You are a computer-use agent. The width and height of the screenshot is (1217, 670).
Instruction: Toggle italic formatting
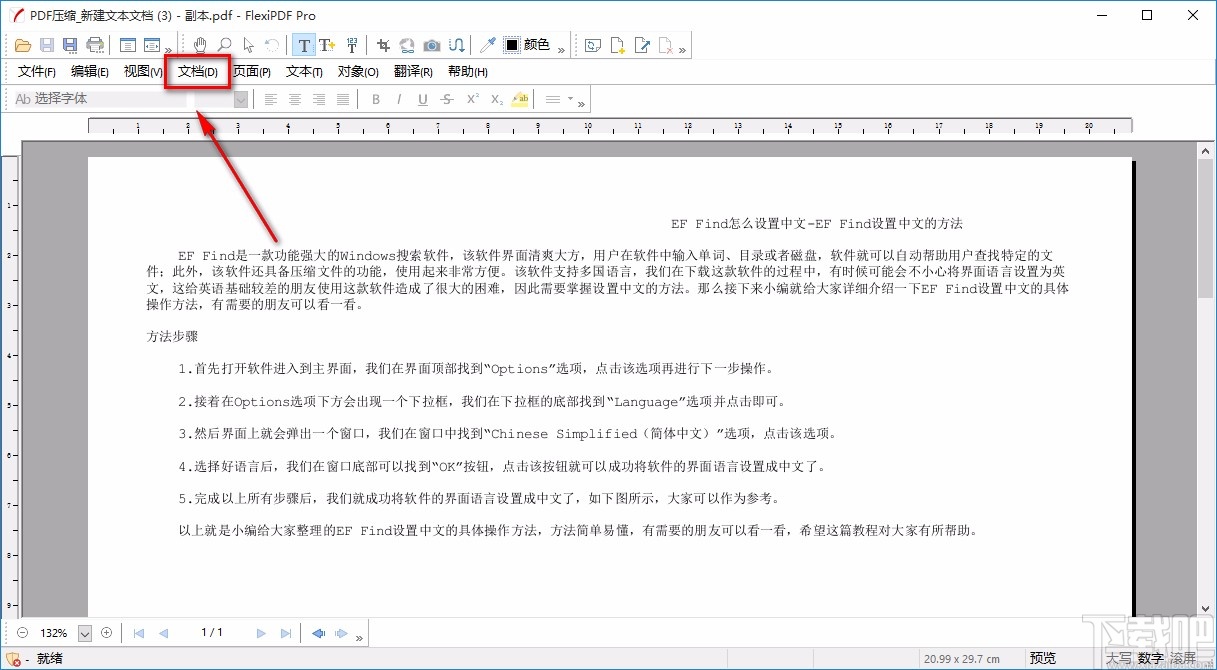(399, 99)
